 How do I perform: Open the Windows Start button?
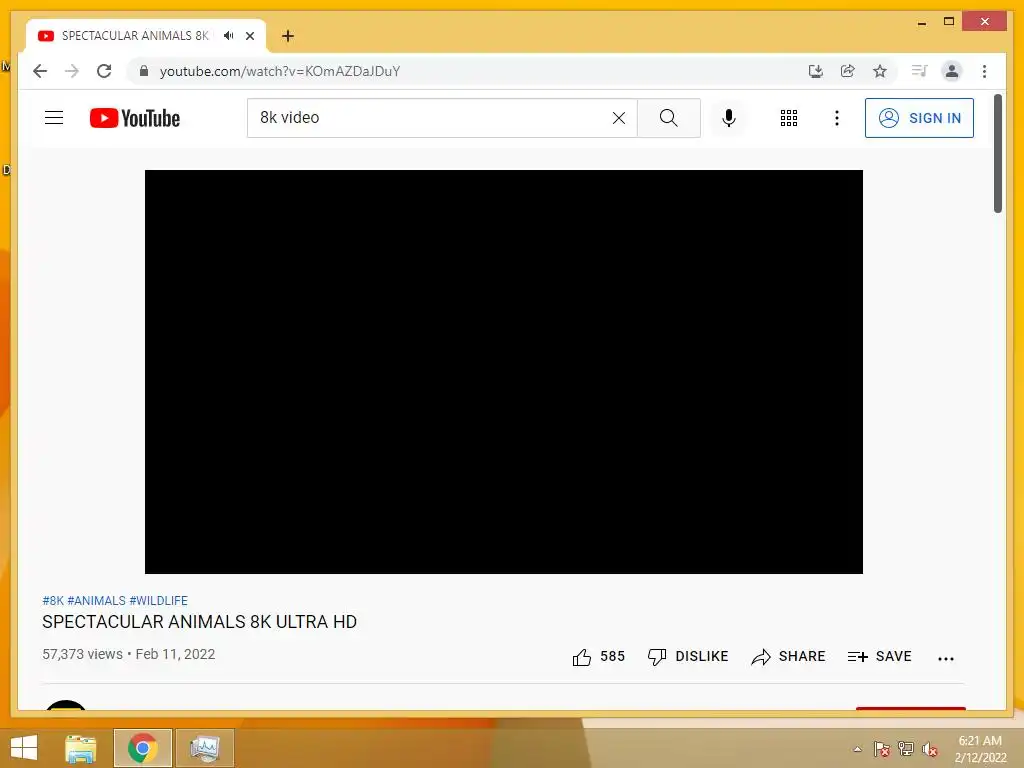click(x=24, y=748)
